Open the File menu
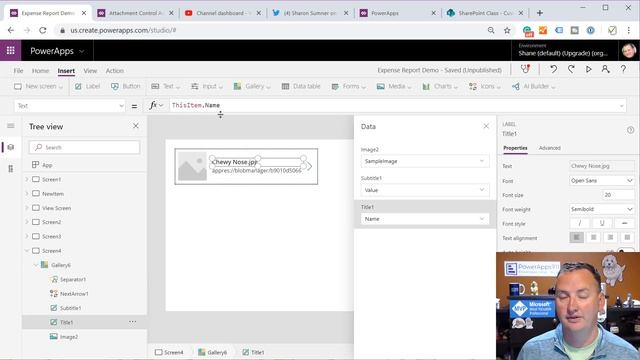This screenshot has width=640, height=360. pyautogui.click(x=18, y=71)
